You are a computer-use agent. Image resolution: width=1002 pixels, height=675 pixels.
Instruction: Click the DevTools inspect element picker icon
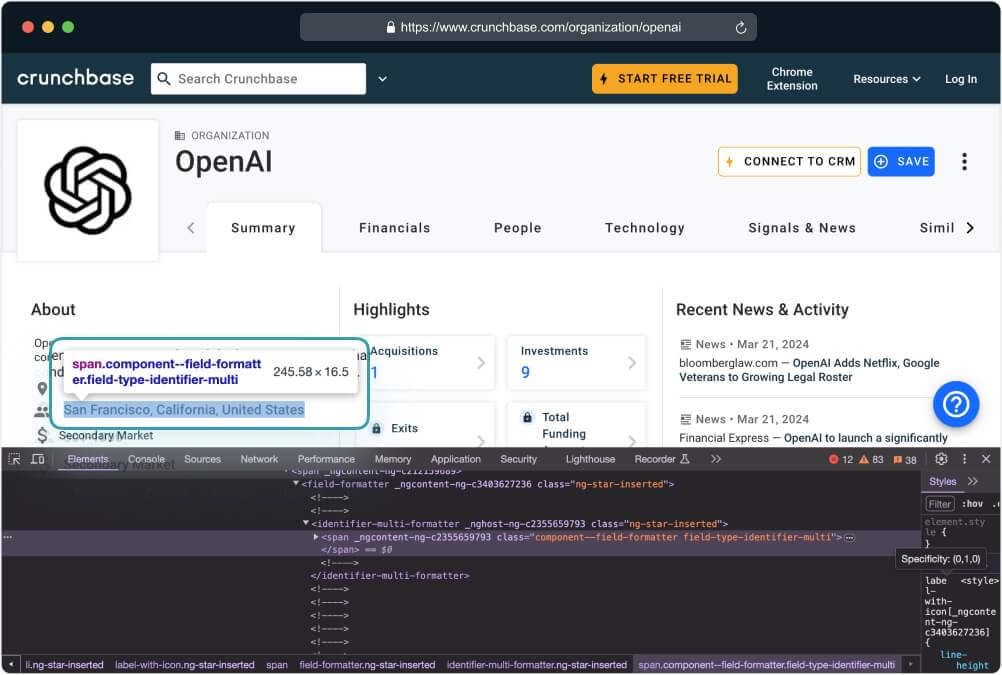click(x=14, y=459)
